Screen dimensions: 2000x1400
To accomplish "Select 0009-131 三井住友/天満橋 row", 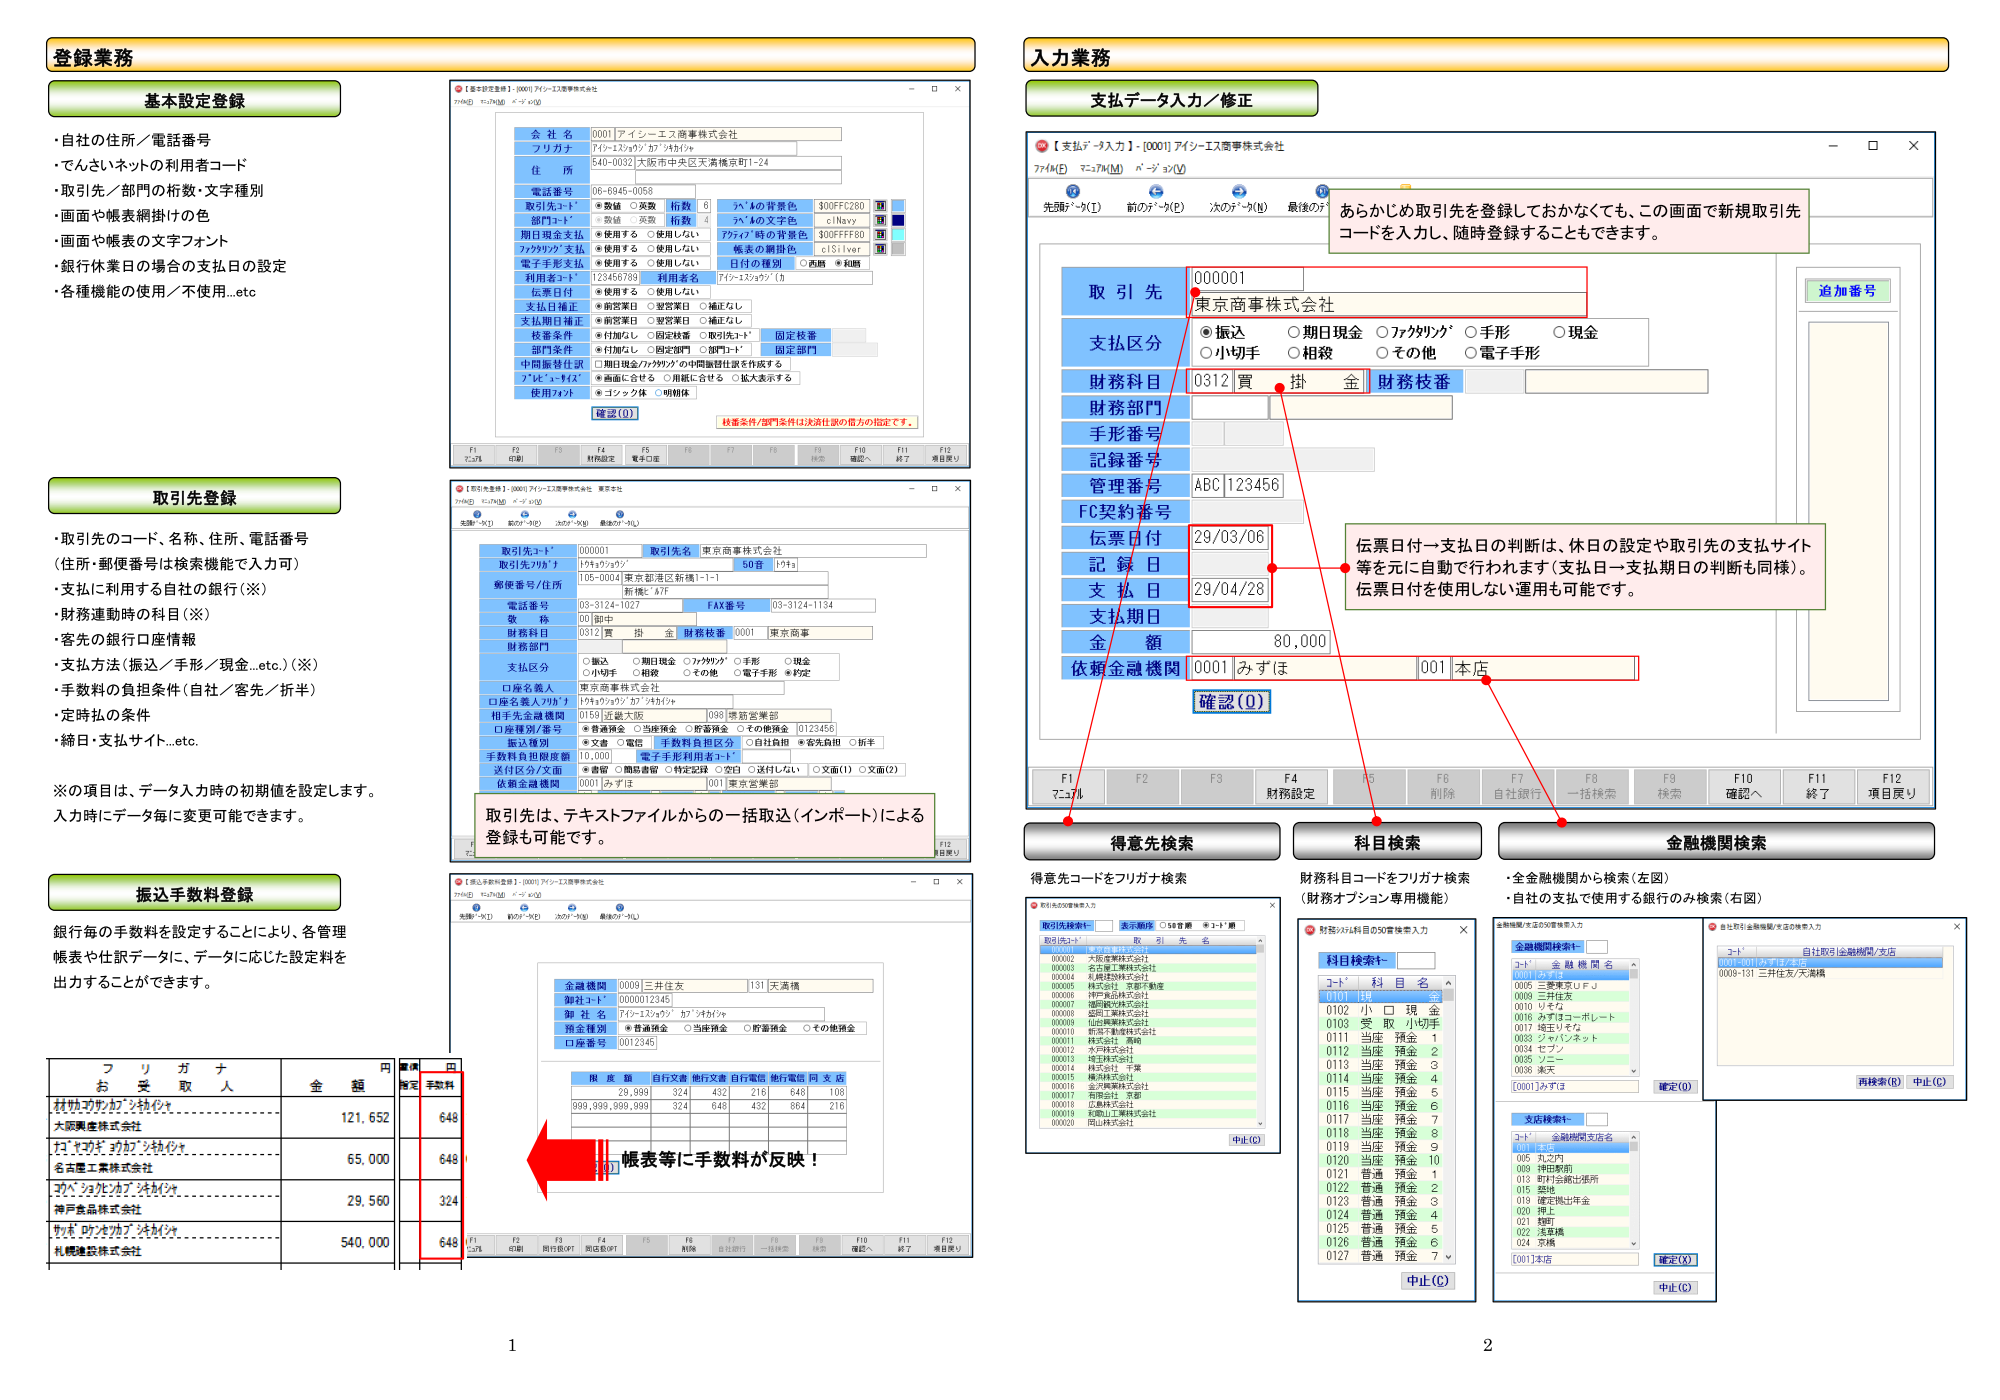I will tap(1829, 973).
